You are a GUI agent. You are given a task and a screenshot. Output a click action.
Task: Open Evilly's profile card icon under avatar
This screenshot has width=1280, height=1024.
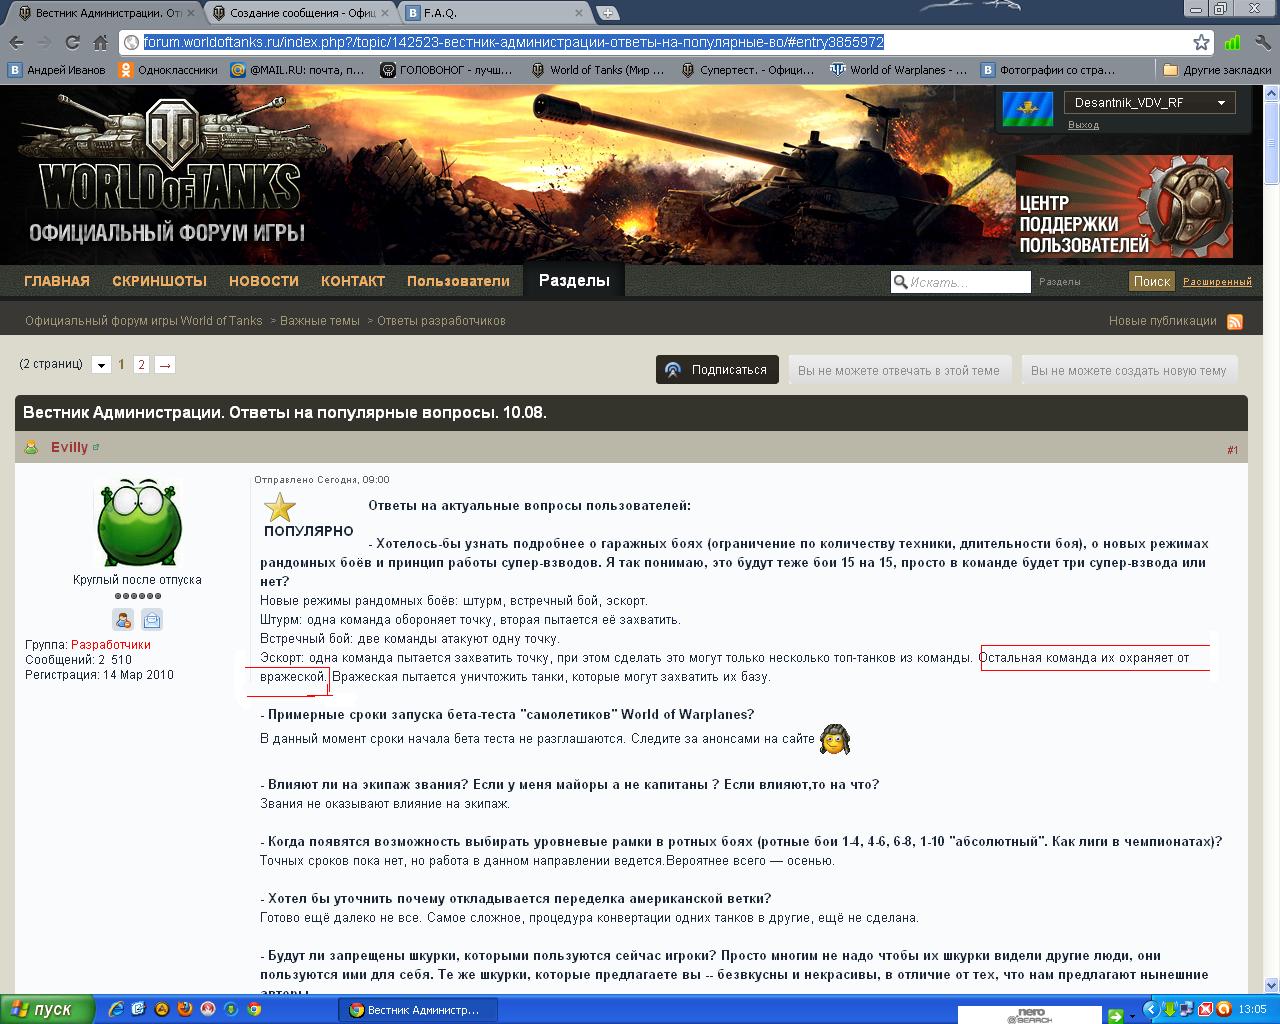tap(151, 620)
